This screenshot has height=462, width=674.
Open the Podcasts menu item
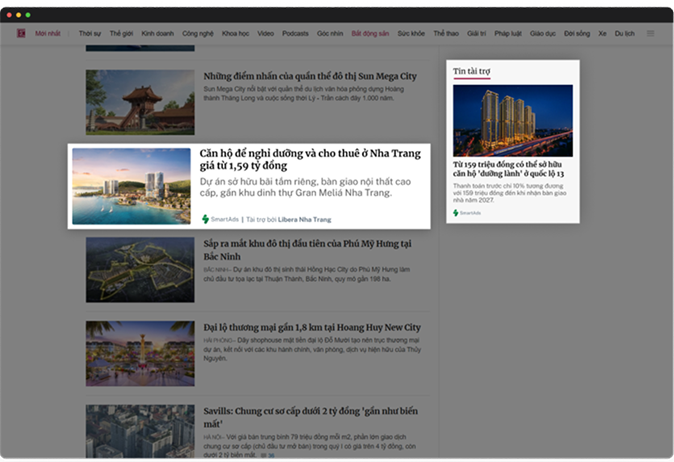[295, 34]
